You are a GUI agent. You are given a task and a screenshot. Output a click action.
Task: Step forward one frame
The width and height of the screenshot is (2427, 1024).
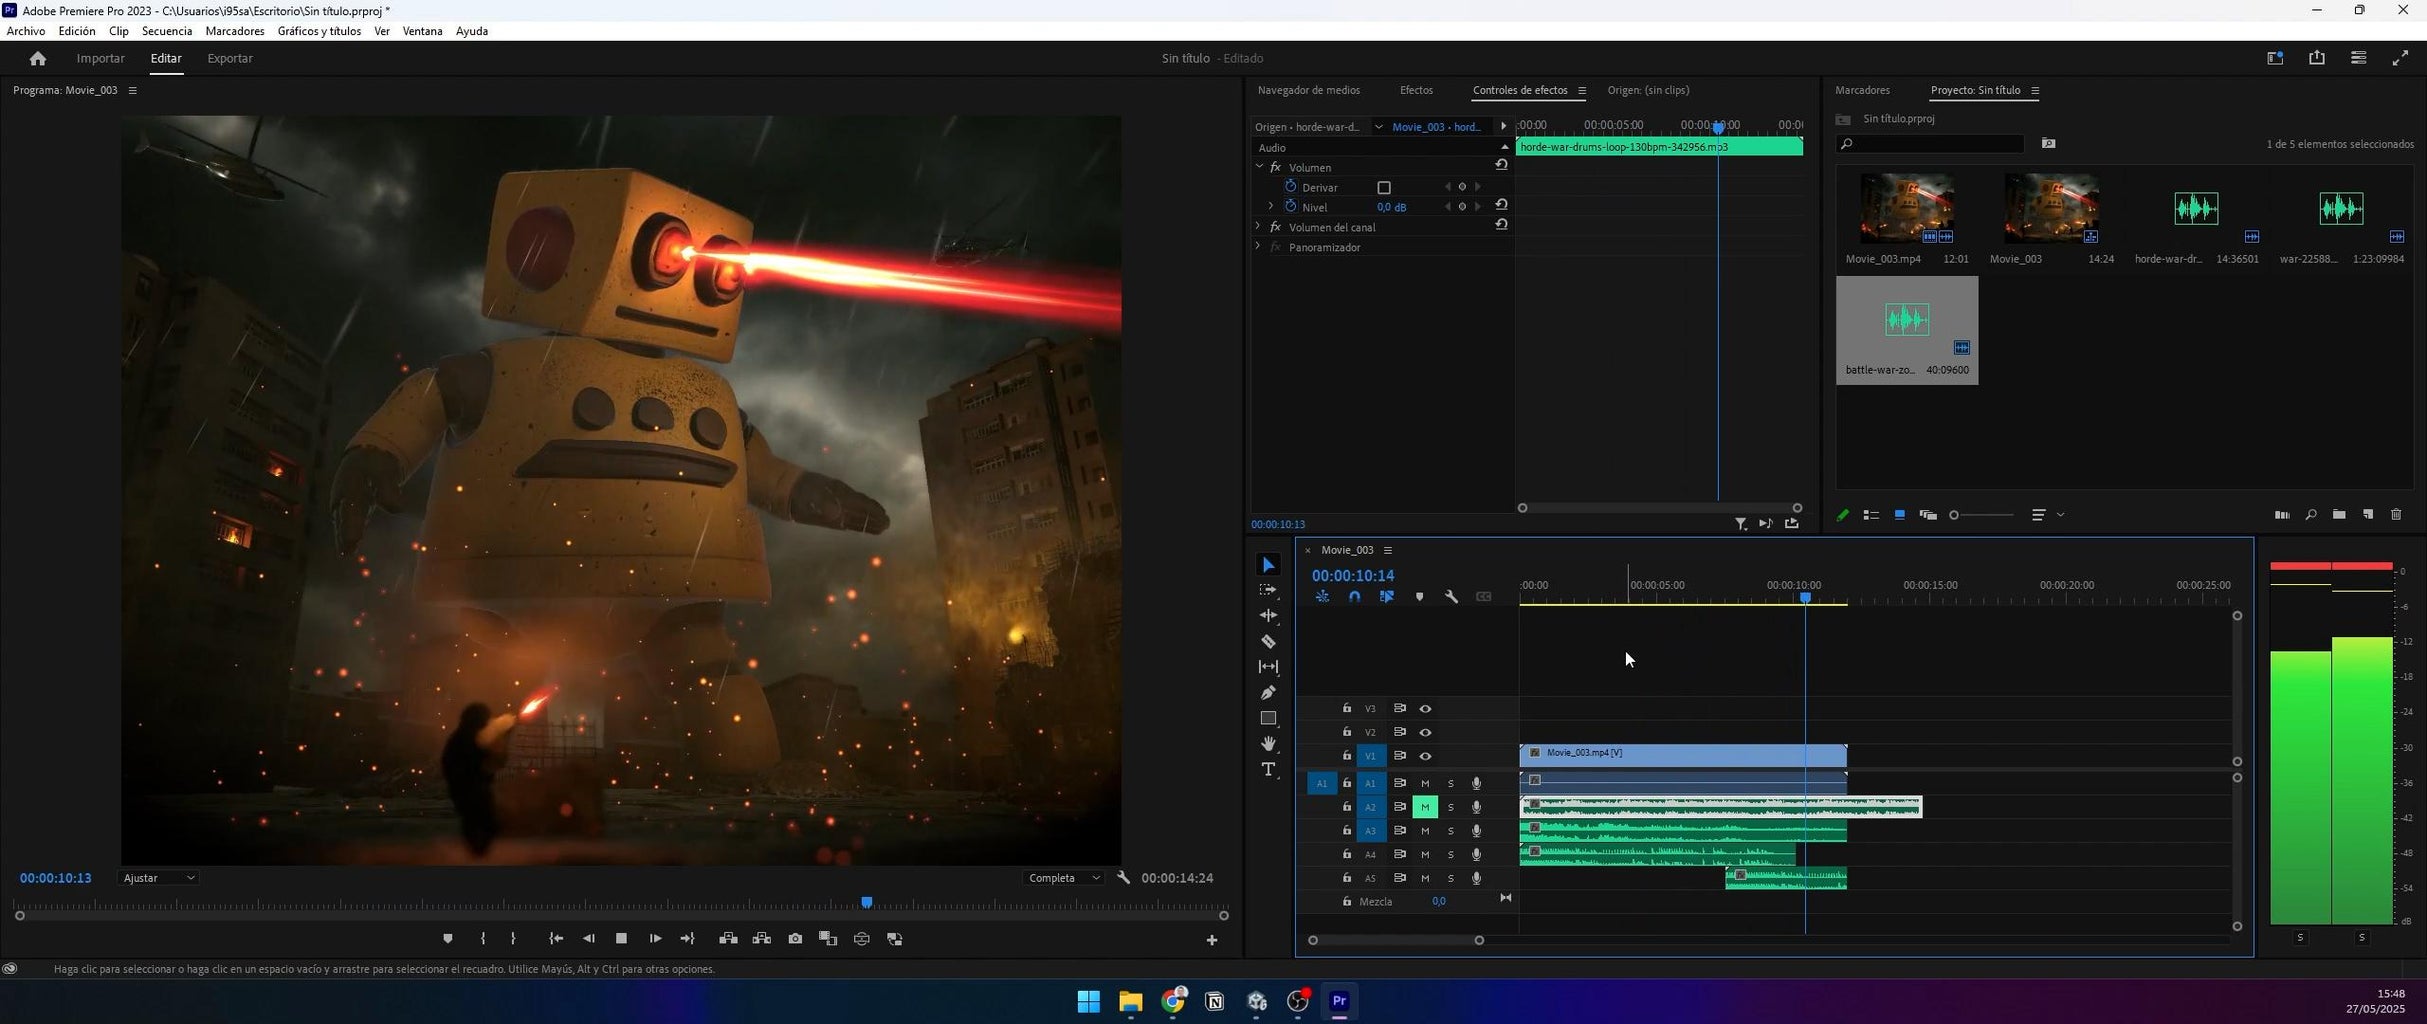click(655, 939)
